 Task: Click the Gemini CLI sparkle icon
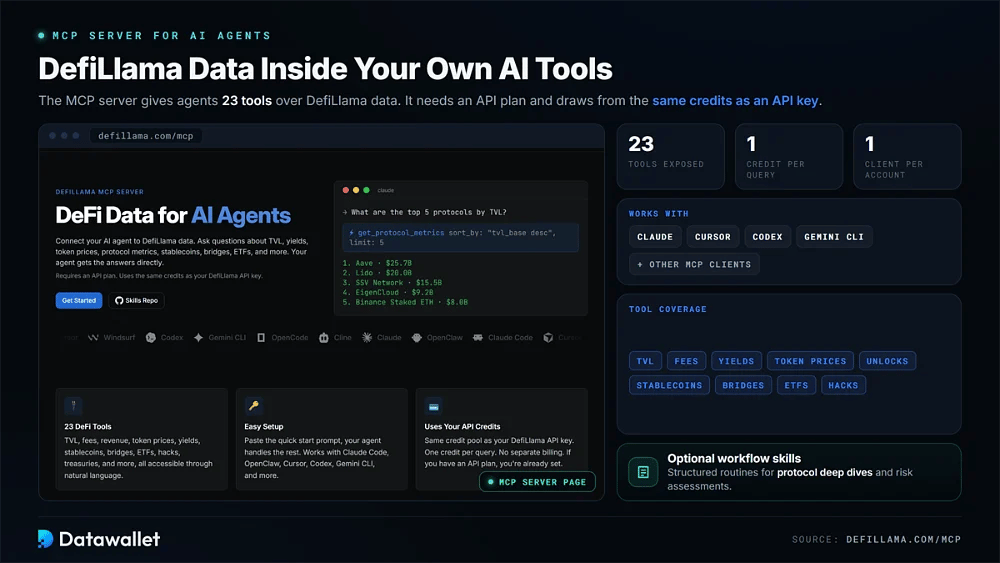click(x=198, y=337)
